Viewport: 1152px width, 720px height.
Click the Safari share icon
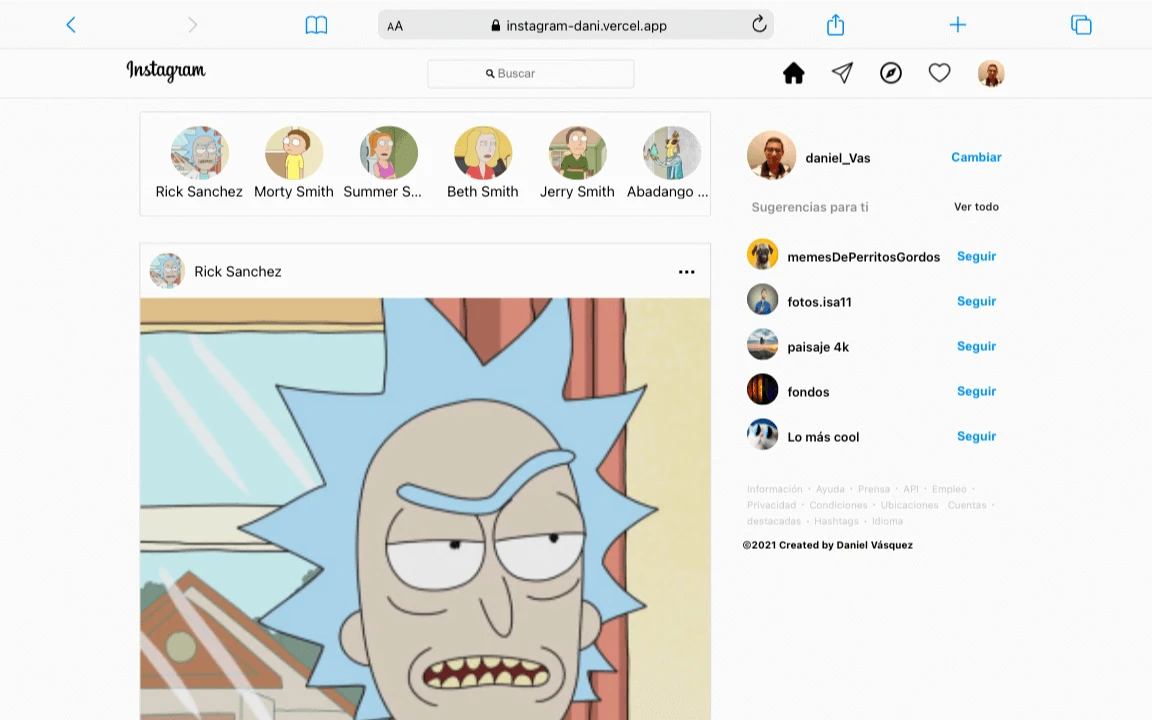(x=835, y=24)
